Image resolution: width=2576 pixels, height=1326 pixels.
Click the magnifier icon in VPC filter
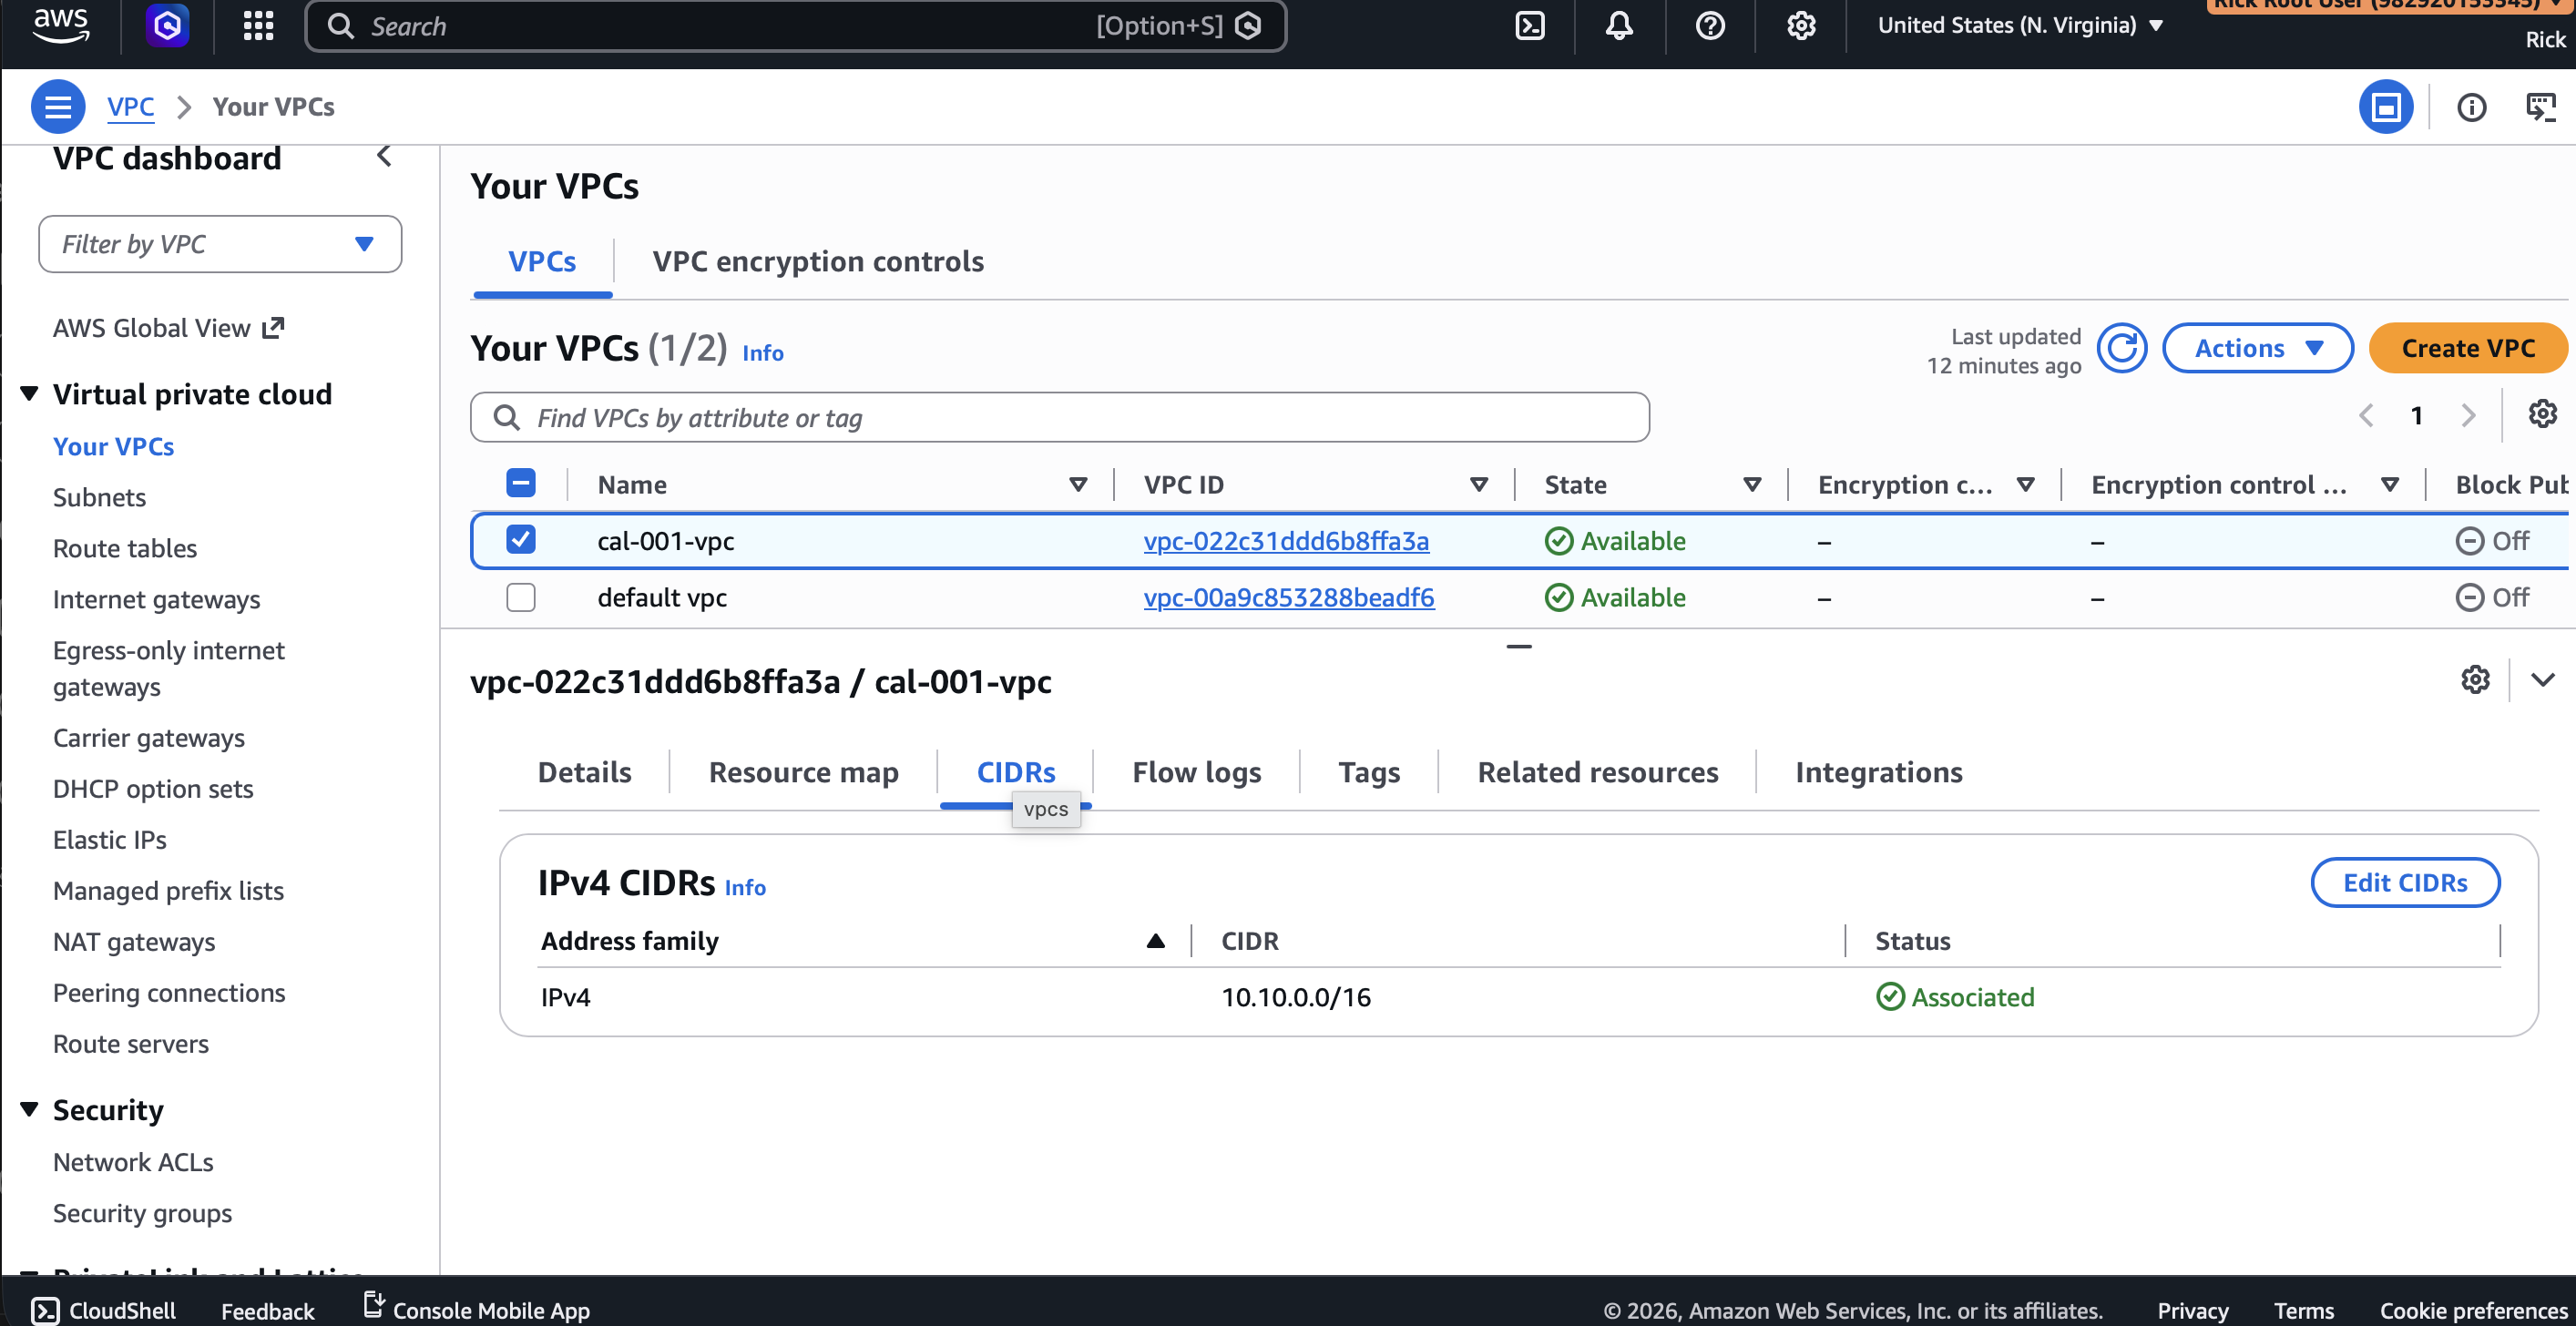point(507,418)
